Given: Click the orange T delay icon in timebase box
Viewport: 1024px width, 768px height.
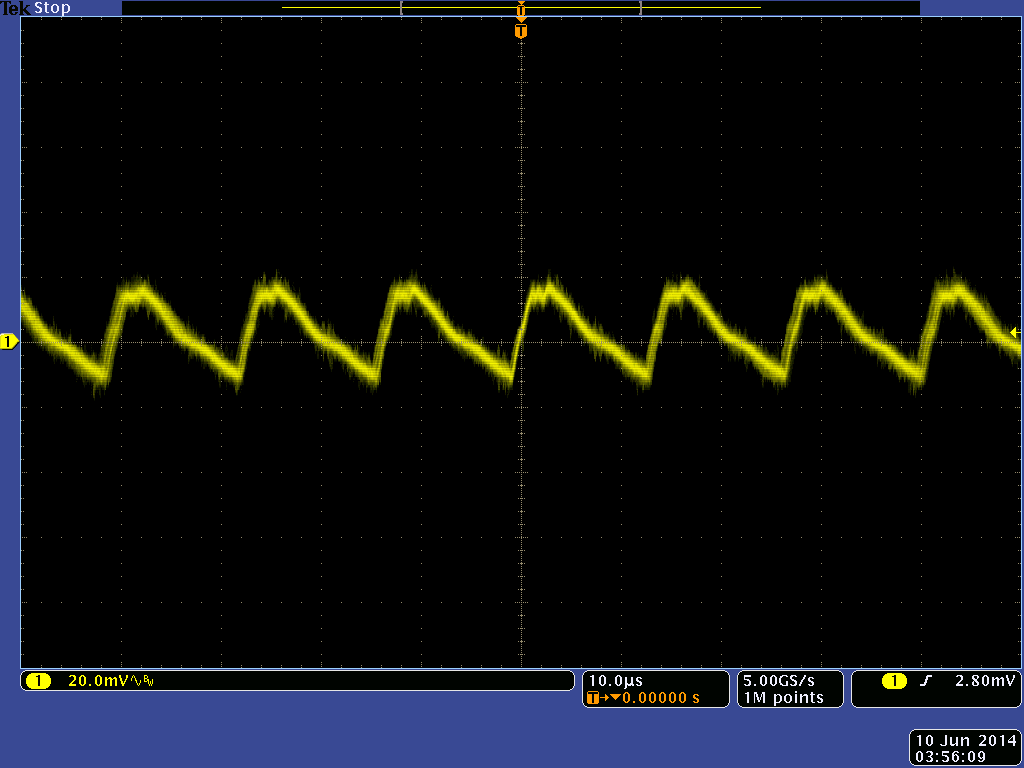Looking at the screenshot, I should (593, 698).
